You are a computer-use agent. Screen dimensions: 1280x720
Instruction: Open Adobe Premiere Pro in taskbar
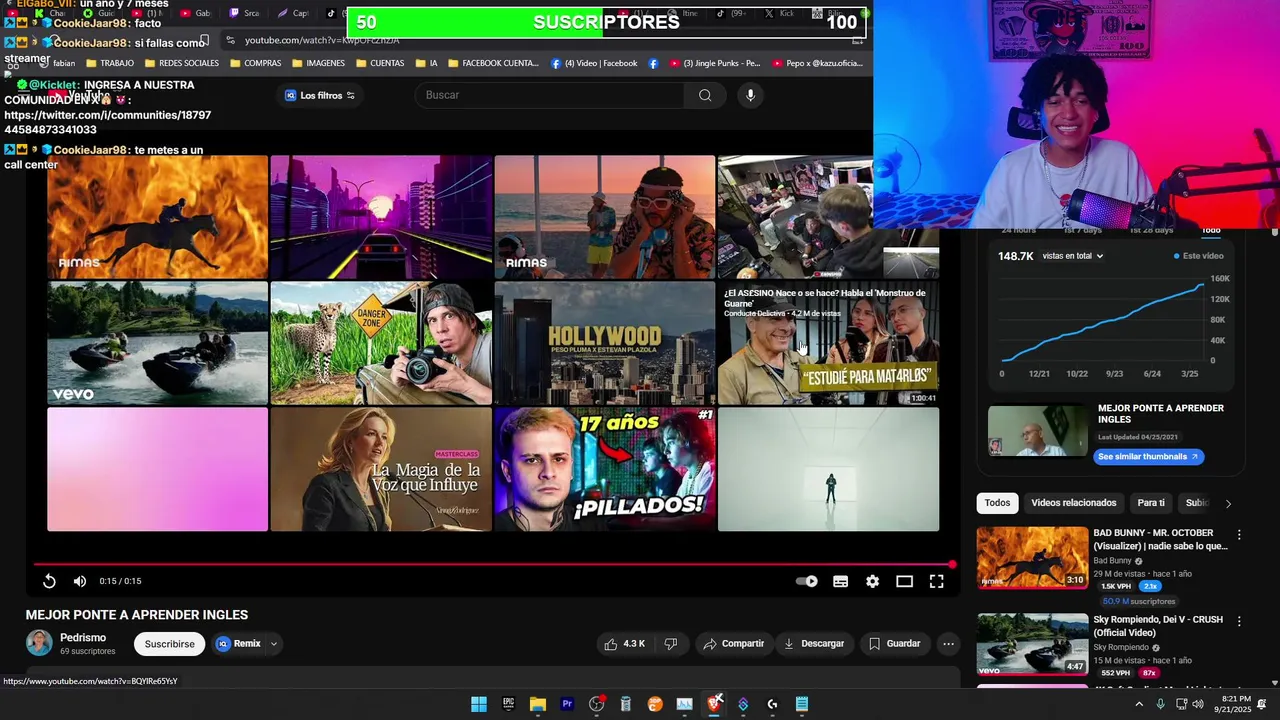coord(567,704)
